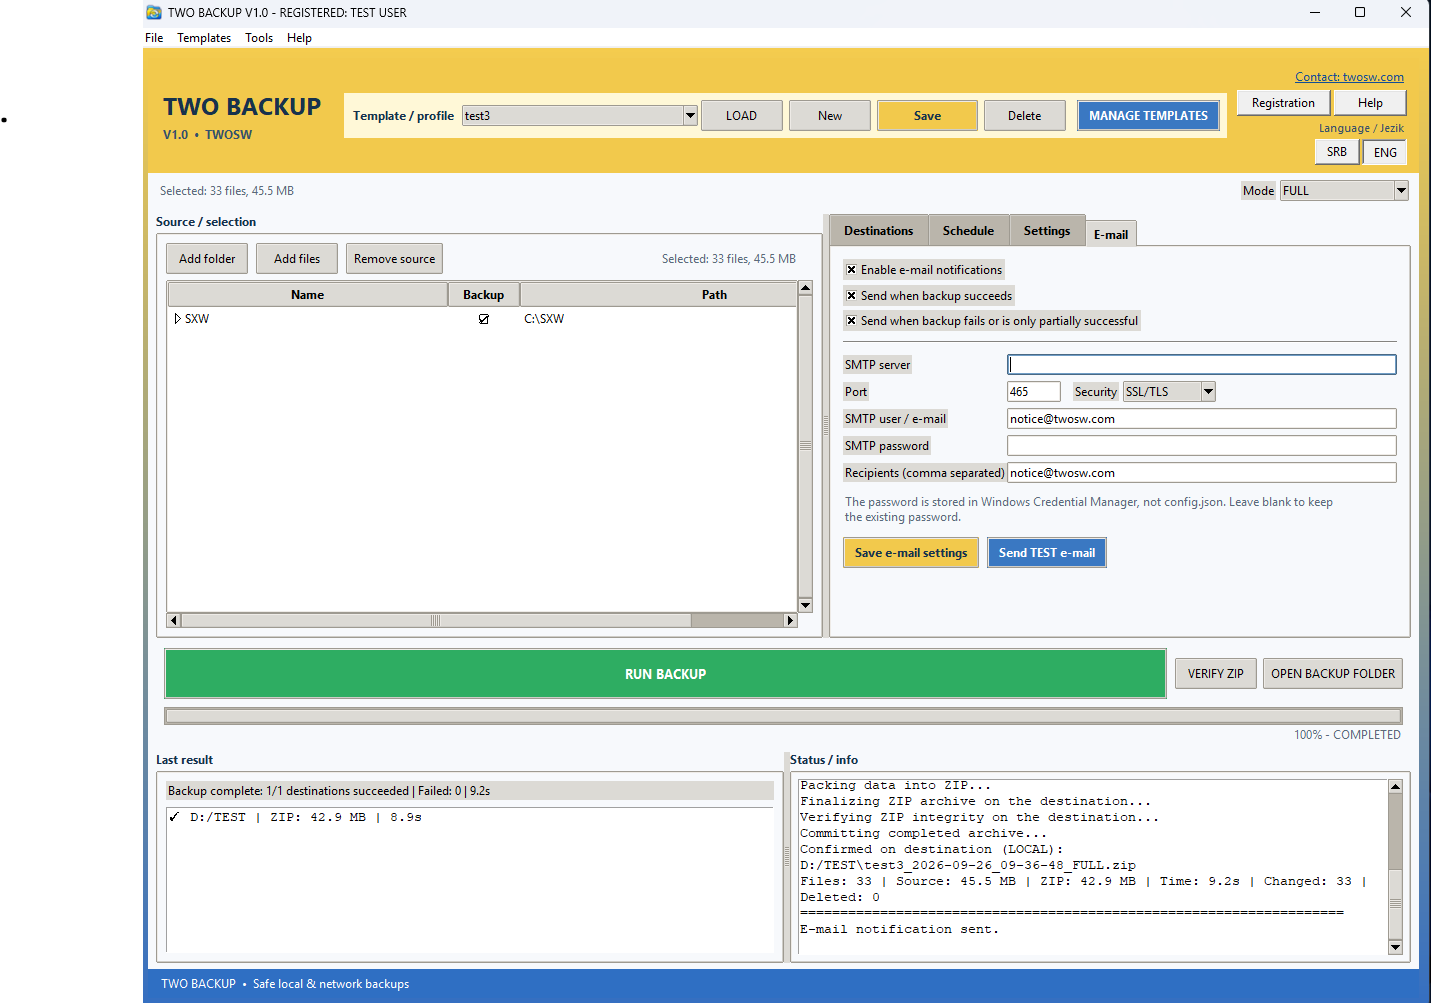Minimize the TWO BACKUP window
This screenshot has width=1431, height=1003.
click(x=1315, y=12)
